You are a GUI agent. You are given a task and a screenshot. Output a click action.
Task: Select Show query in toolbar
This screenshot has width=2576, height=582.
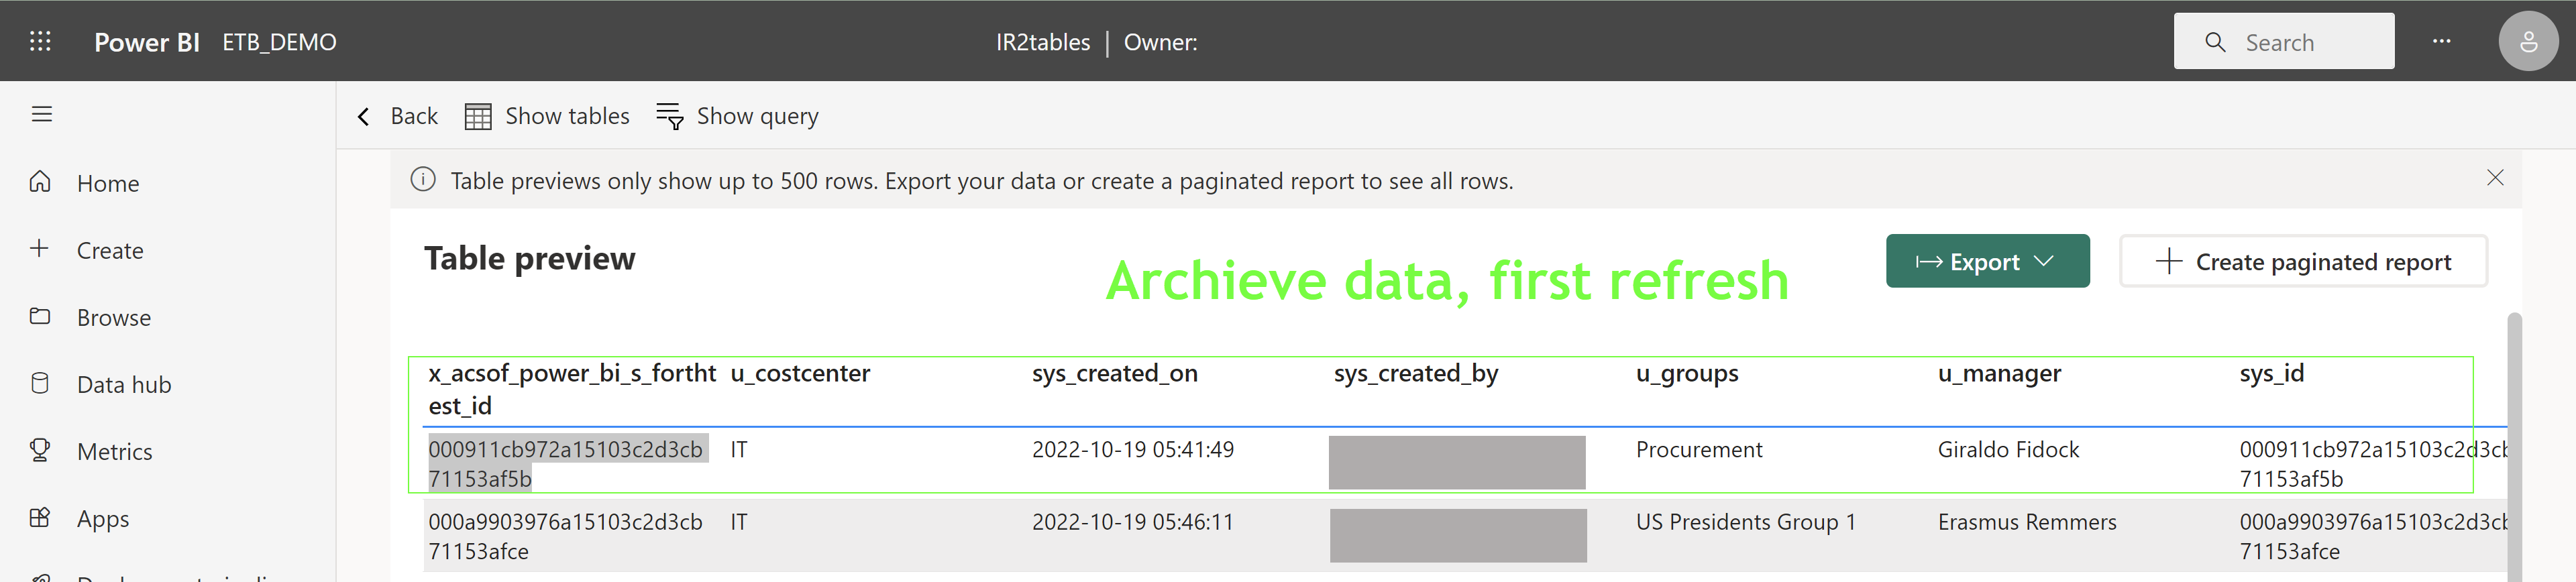[x=737, y=116]
